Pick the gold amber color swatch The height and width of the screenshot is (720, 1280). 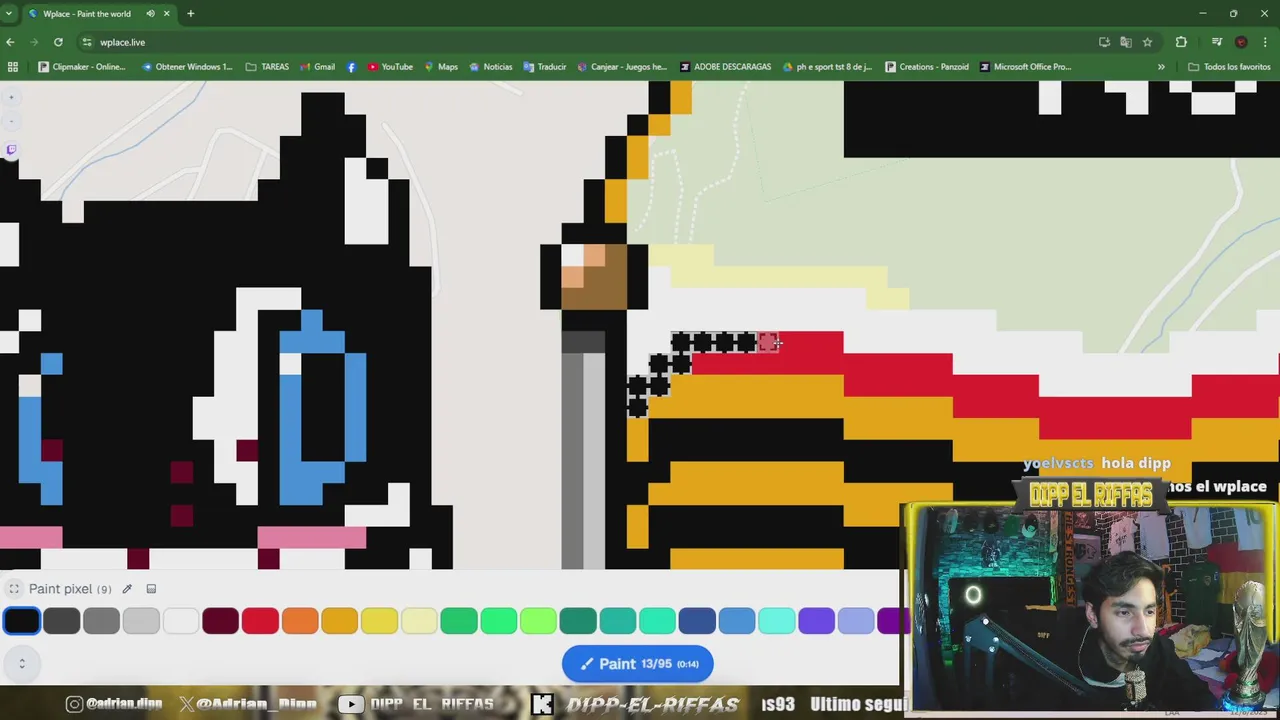coord(340,621)
